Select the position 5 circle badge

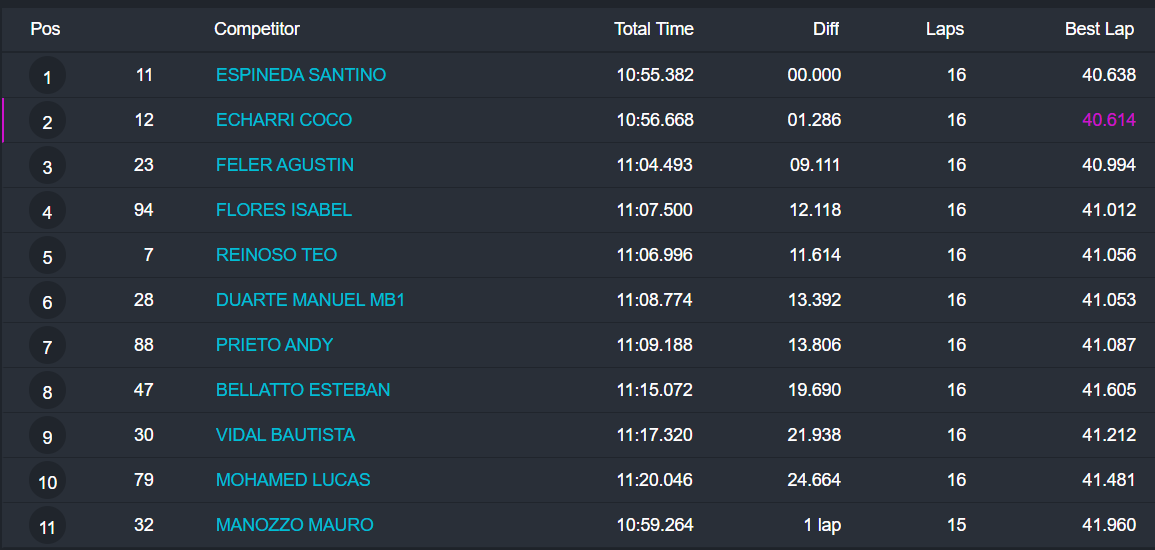pos(47,257)
